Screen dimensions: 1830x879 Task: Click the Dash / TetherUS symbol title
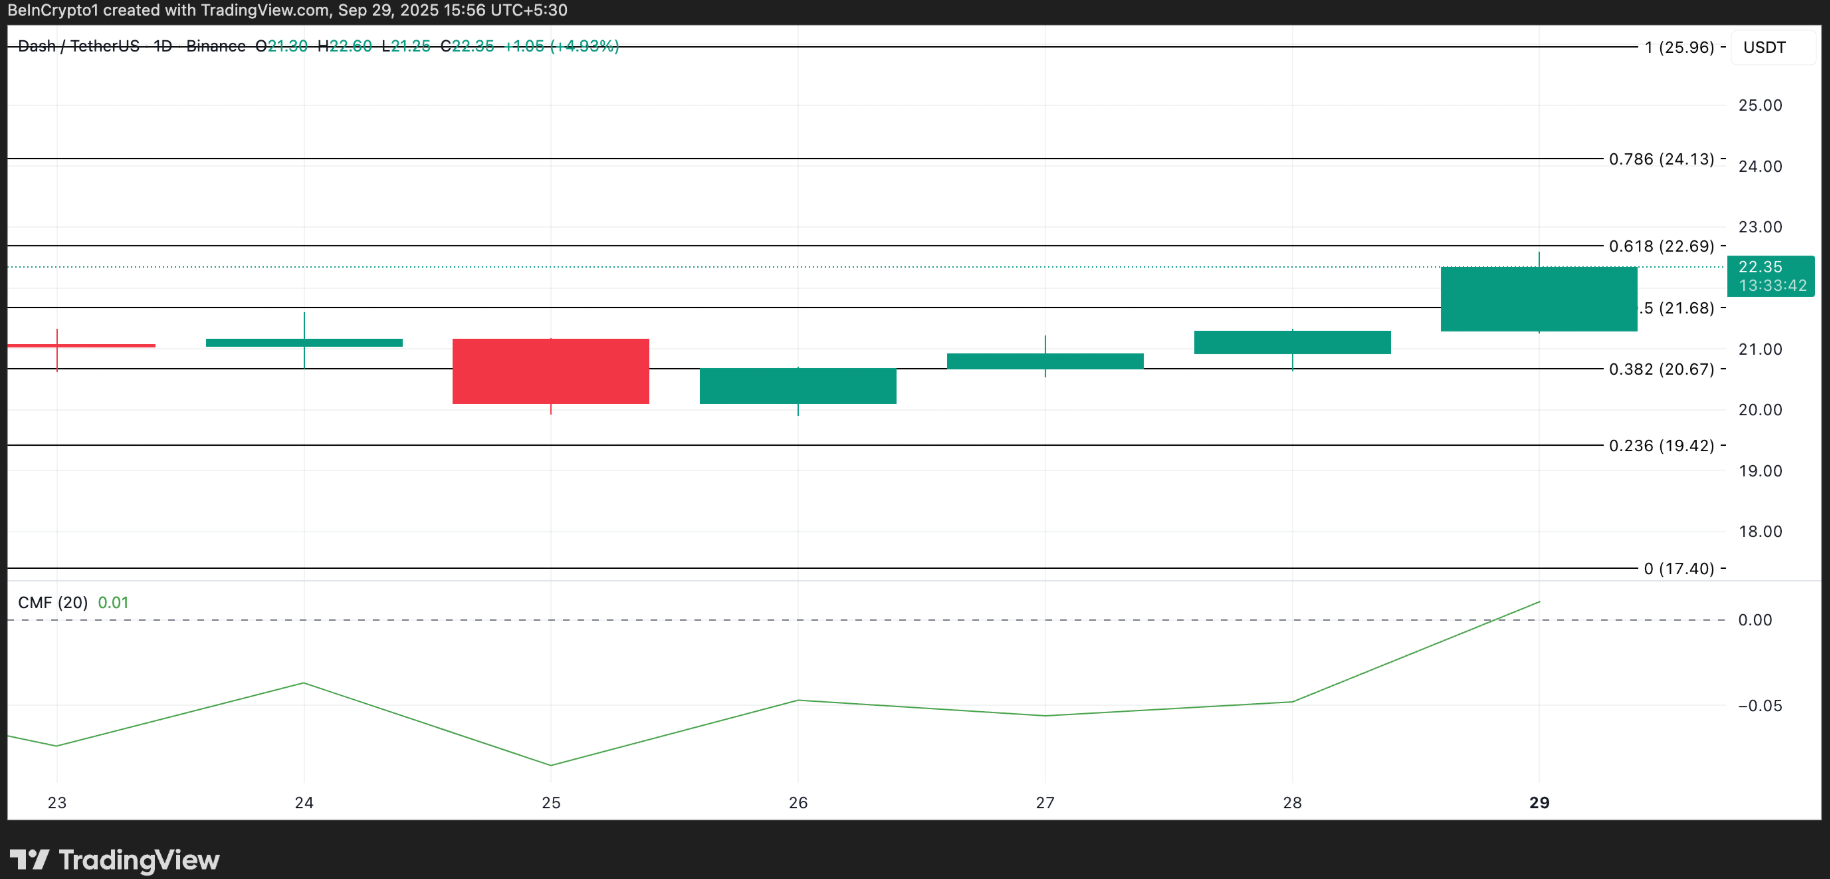(x=79, y=46)
